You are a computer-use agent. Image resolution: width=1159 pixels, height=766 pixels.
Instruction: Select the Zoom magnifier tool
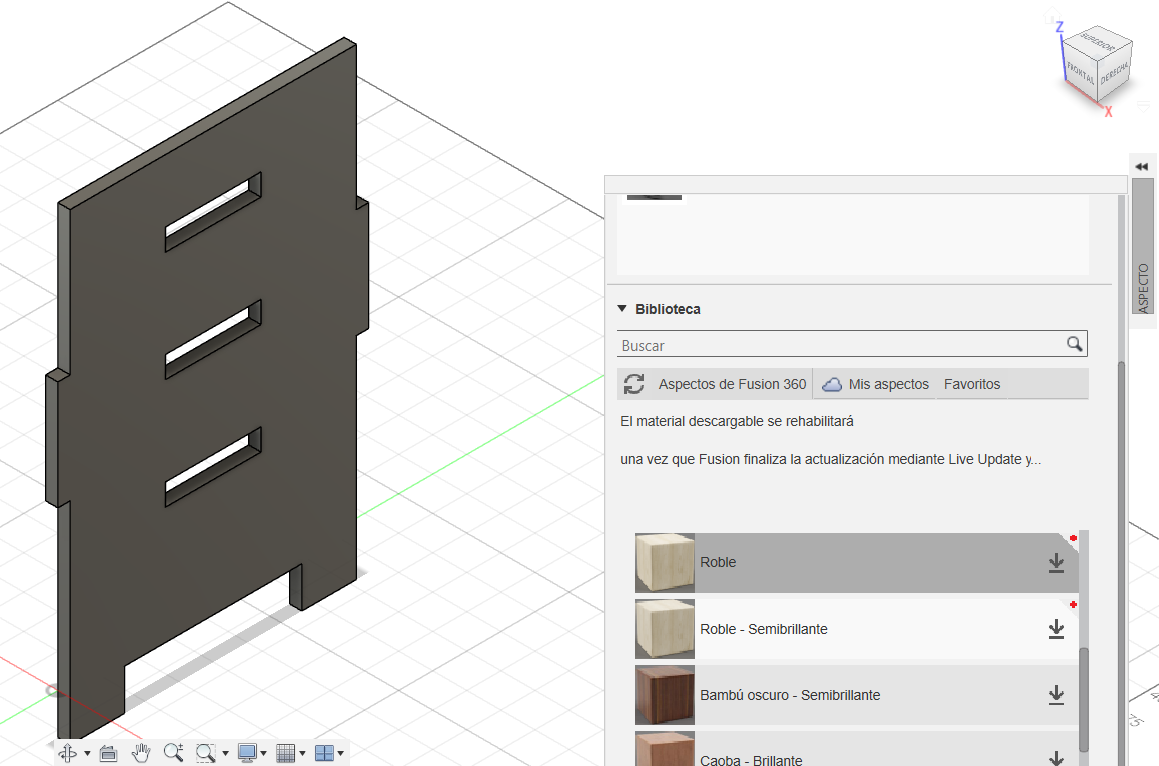[174, 753]
